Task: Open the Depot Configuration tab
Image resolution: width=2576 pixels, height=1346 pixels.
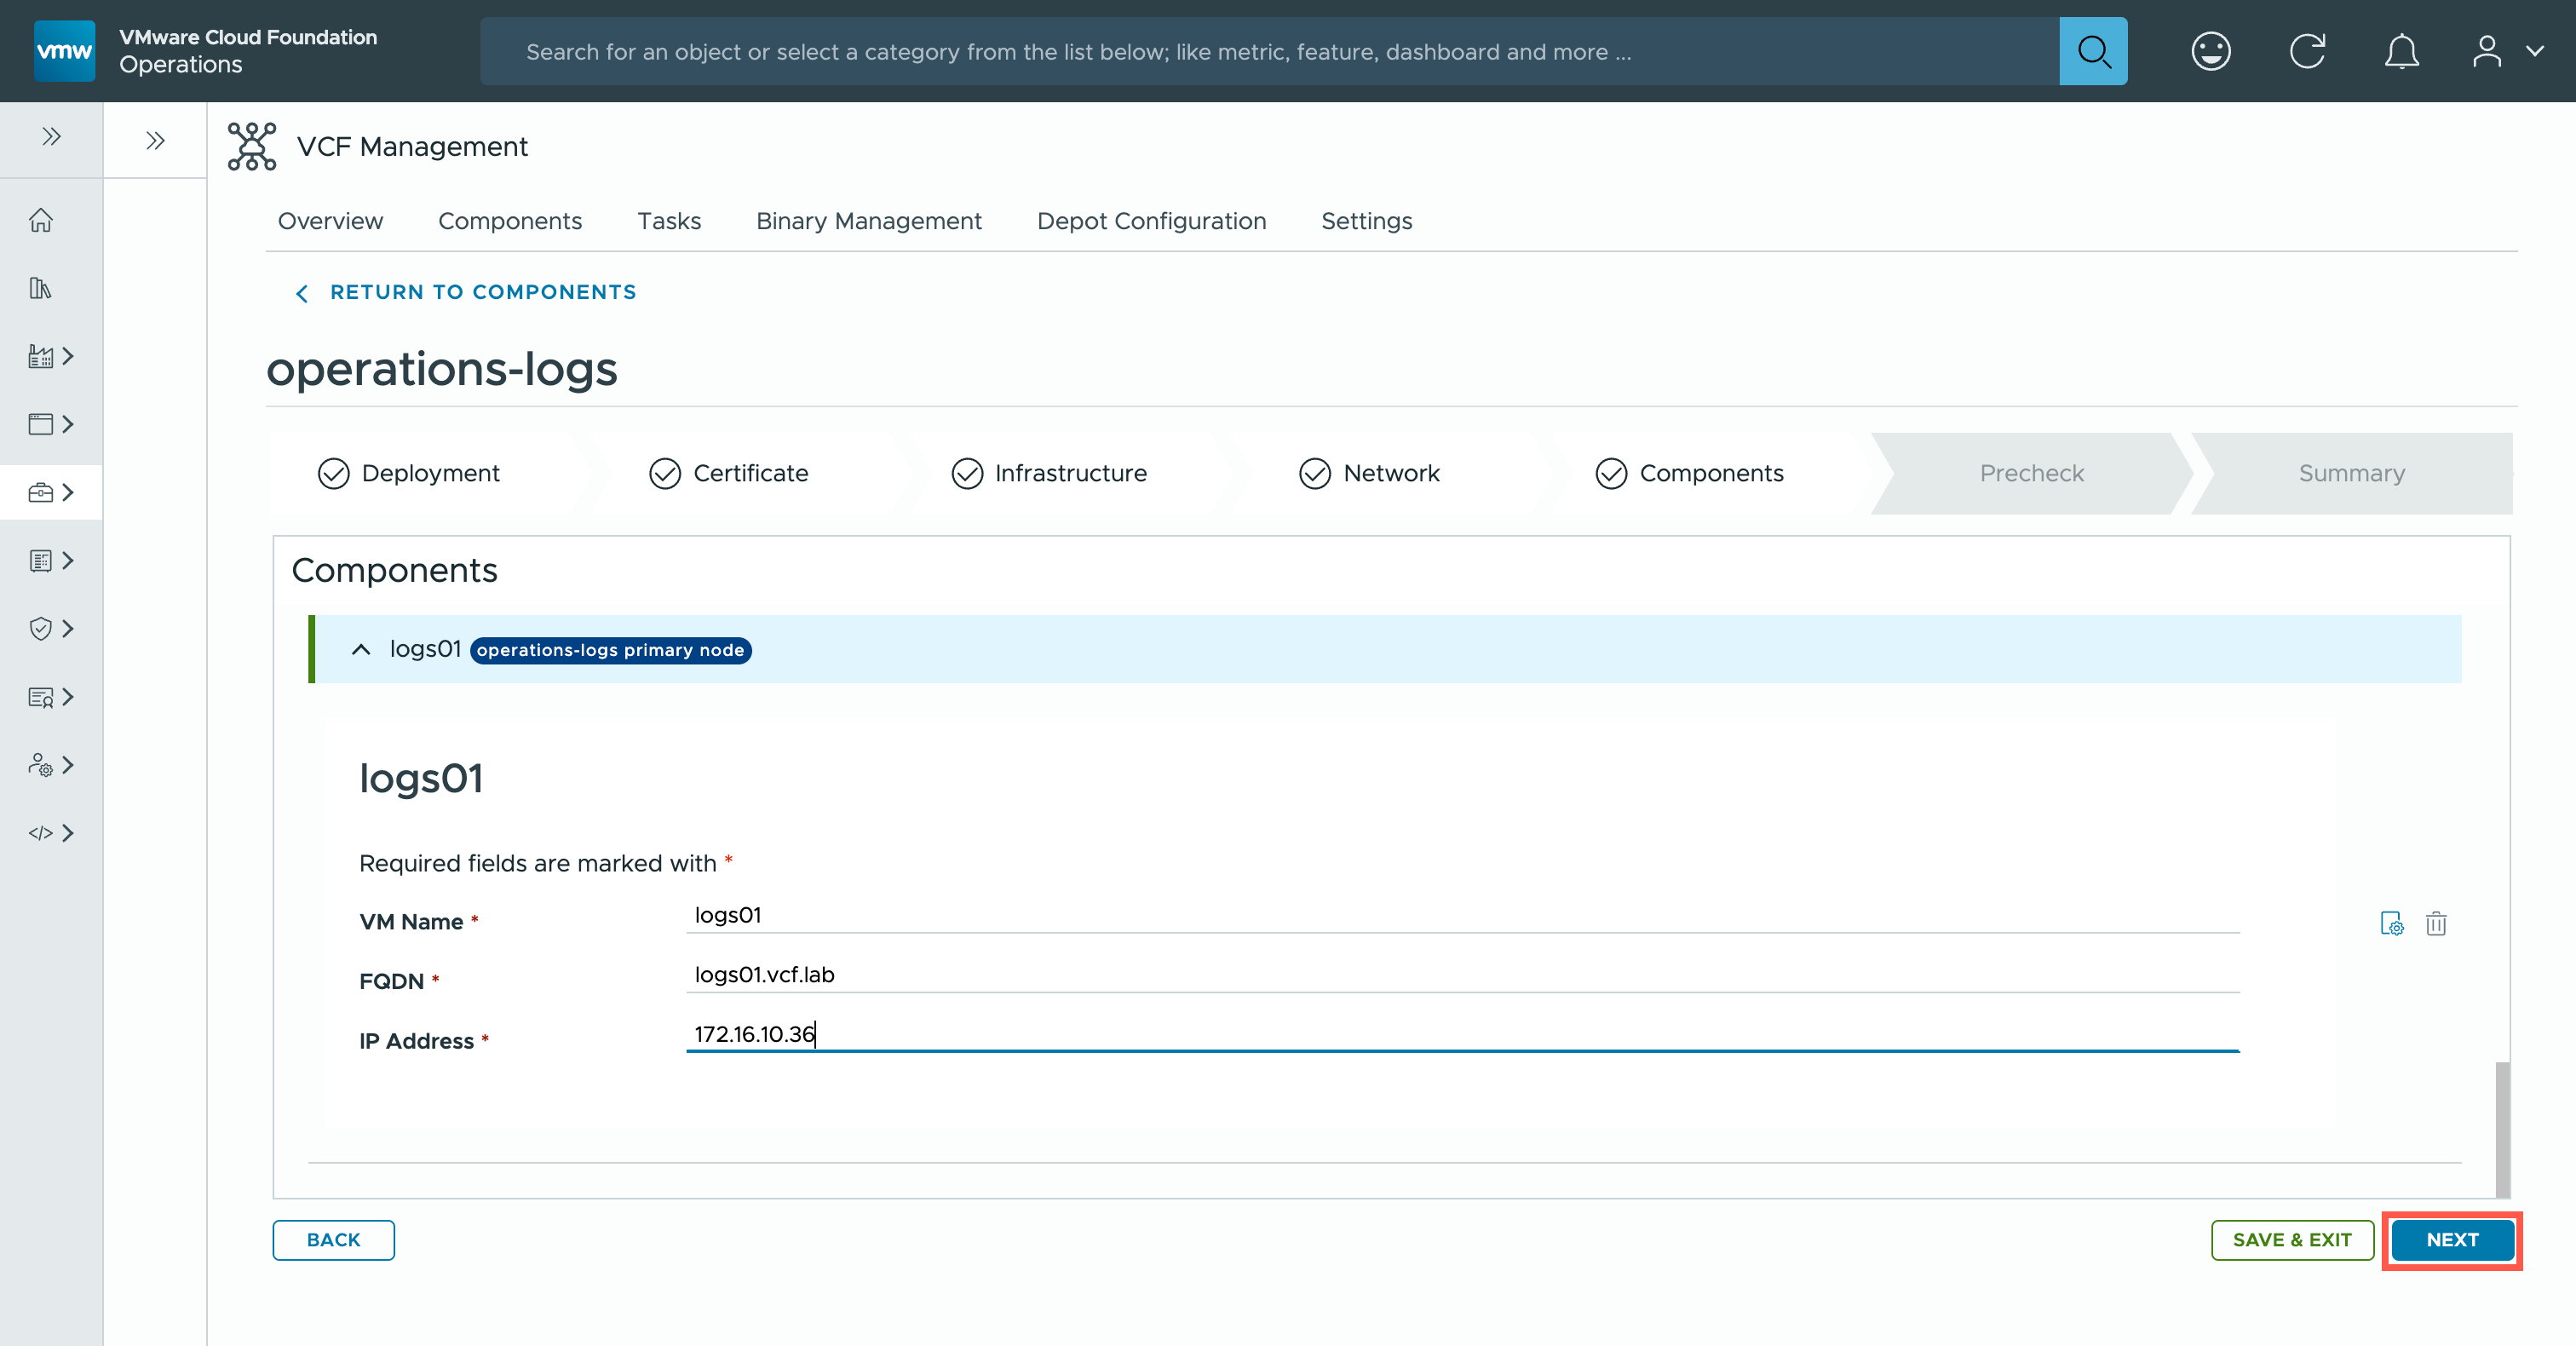Action: tap(1151, 221)
